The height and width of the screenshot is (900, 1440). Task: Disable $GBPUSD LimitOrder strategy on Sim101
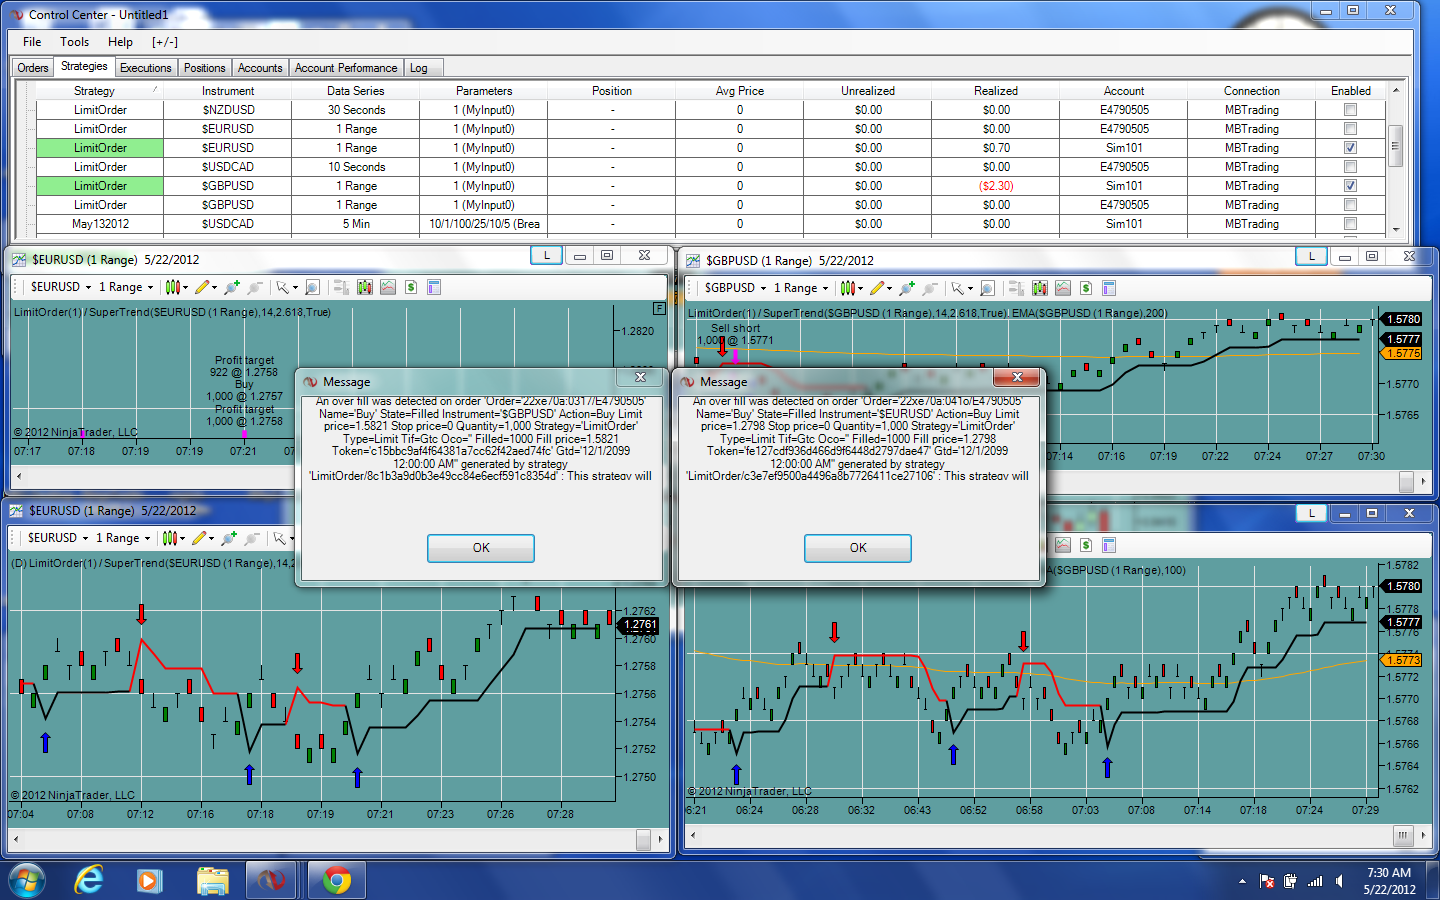point(1351,186)
